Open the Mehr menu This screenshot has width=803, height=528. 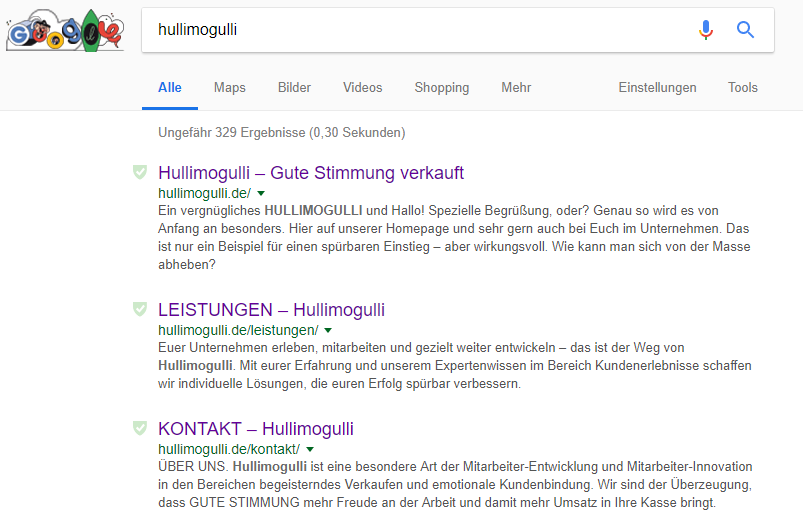(516, 88)
